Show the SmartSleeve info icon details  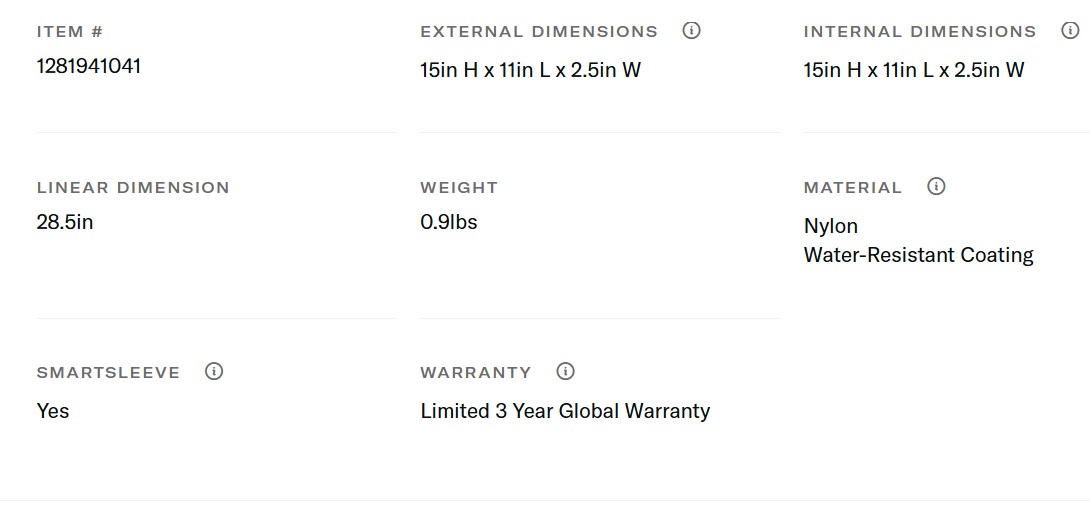pos(214,372)
